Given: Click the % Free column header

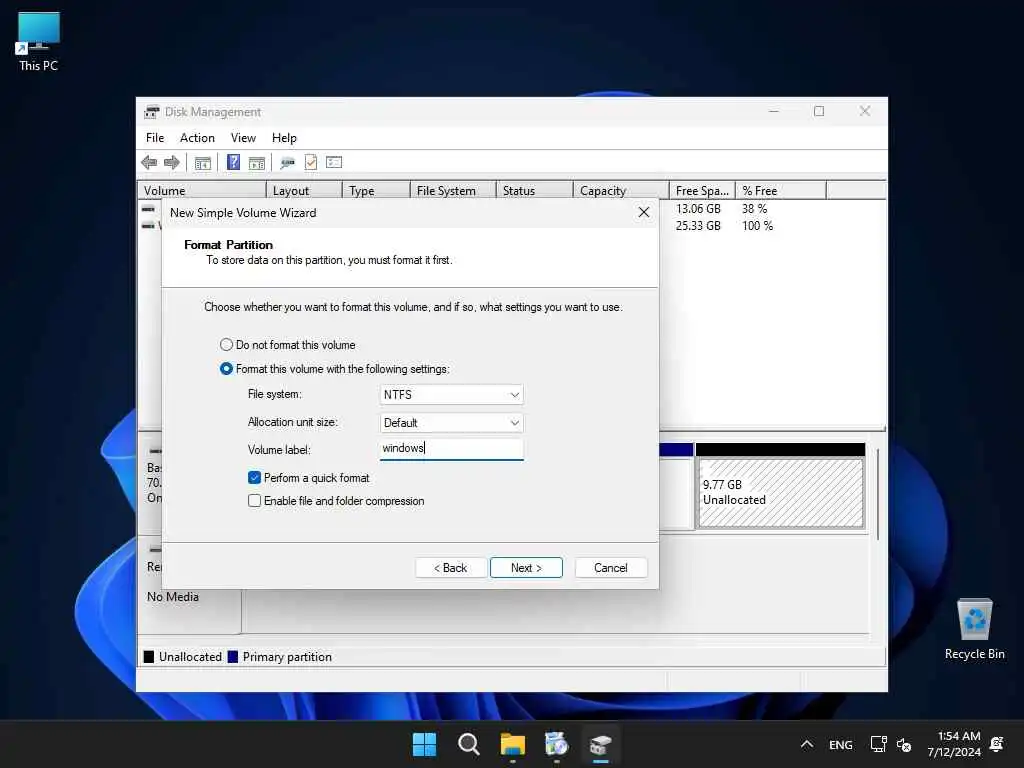Looking at the screenshot, I should pyautogui.click(x=781, y=190).
